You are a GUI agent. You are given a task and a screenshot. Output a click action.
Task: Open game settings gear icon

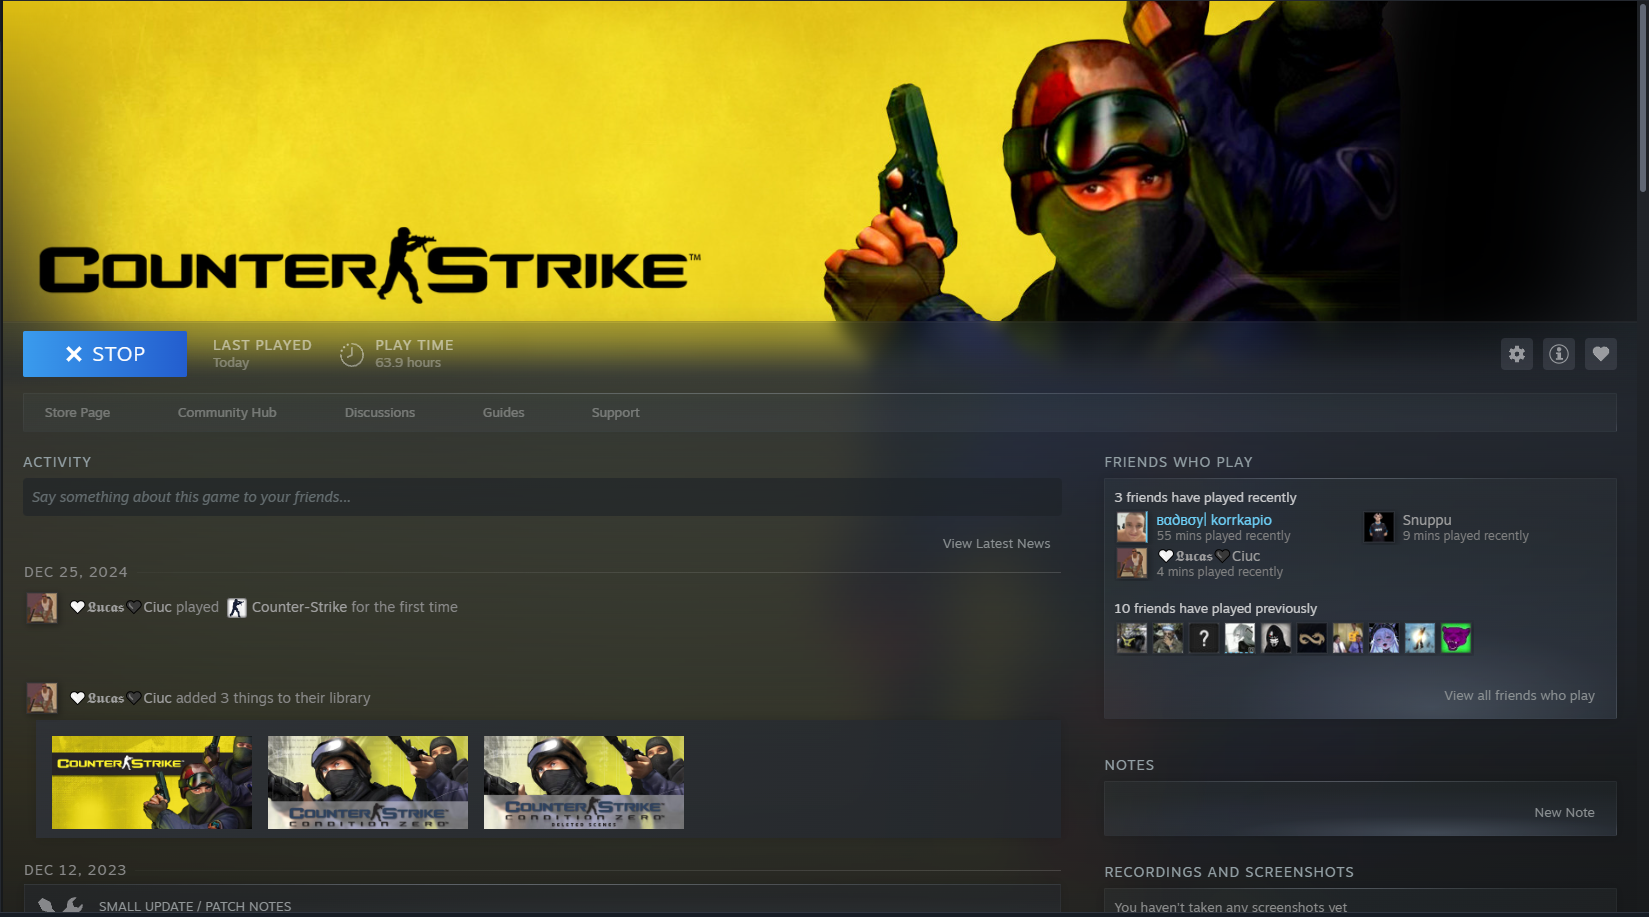[1517, 354]
